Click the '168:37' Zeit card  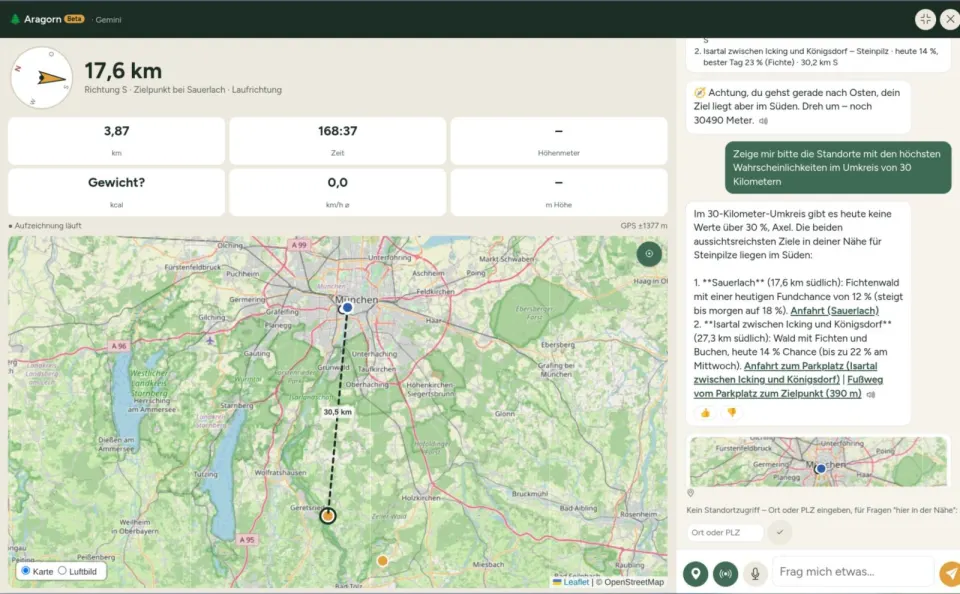pyautogui.click(x=337, y=140)
